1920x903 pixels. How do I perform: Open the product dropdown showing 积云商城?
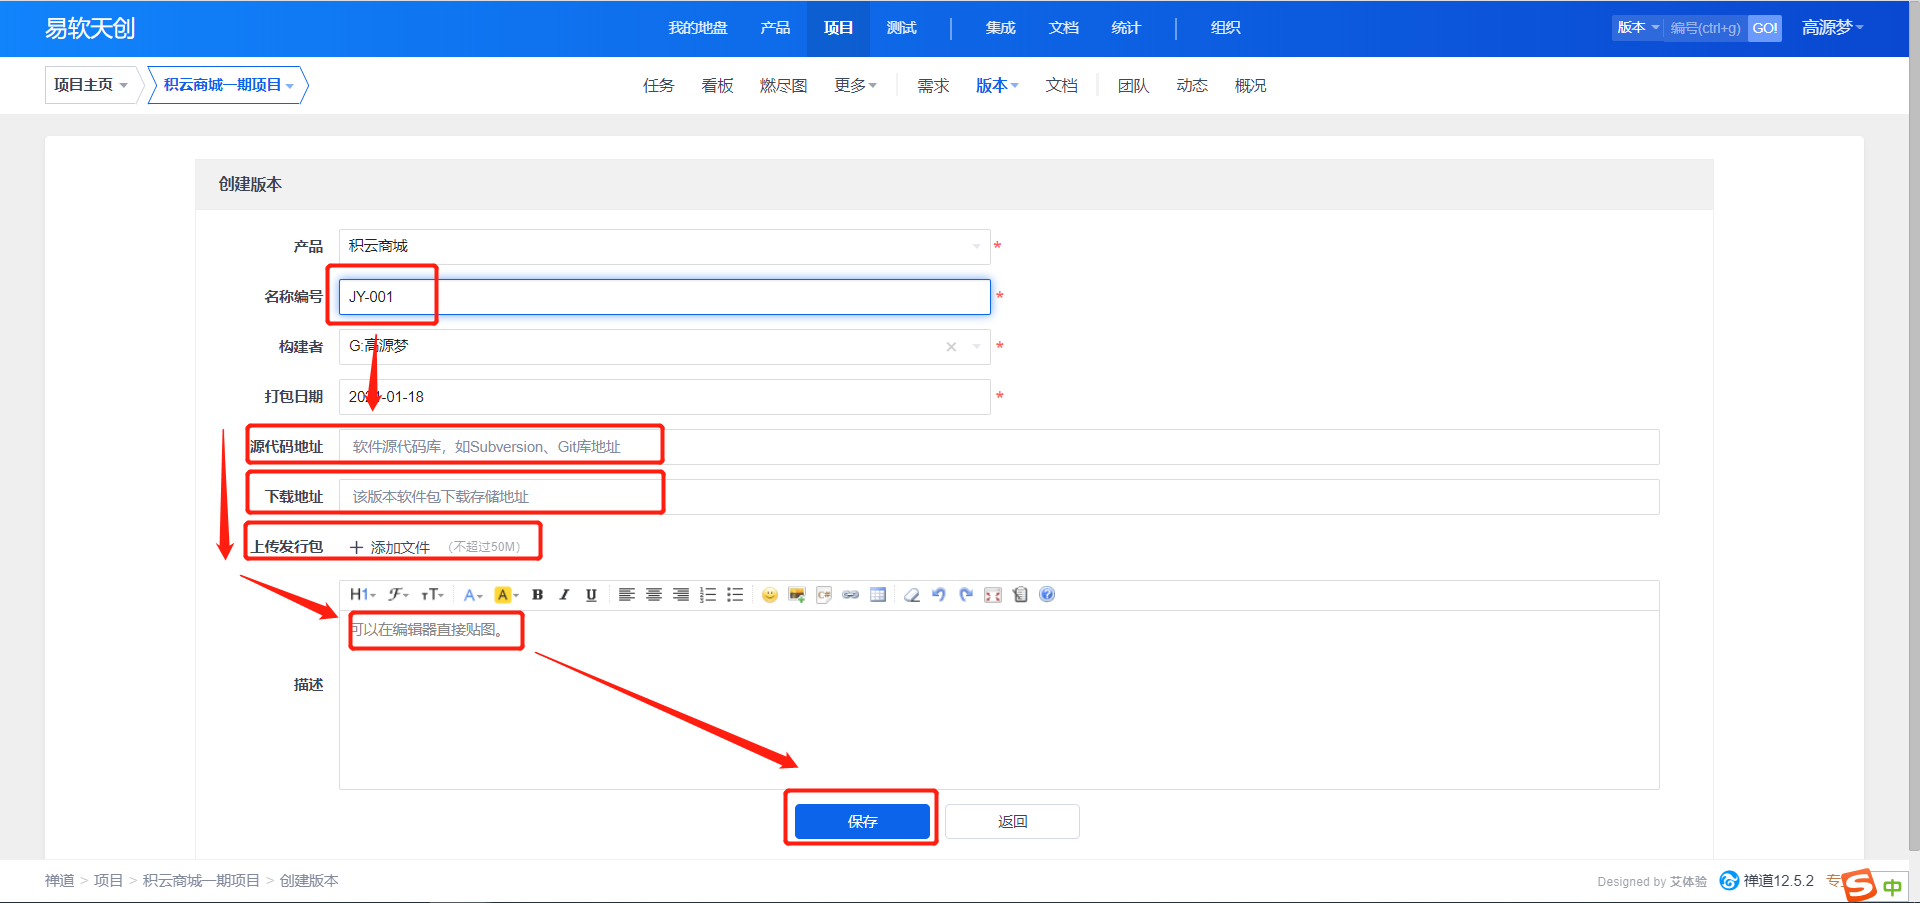coord(664,246)
